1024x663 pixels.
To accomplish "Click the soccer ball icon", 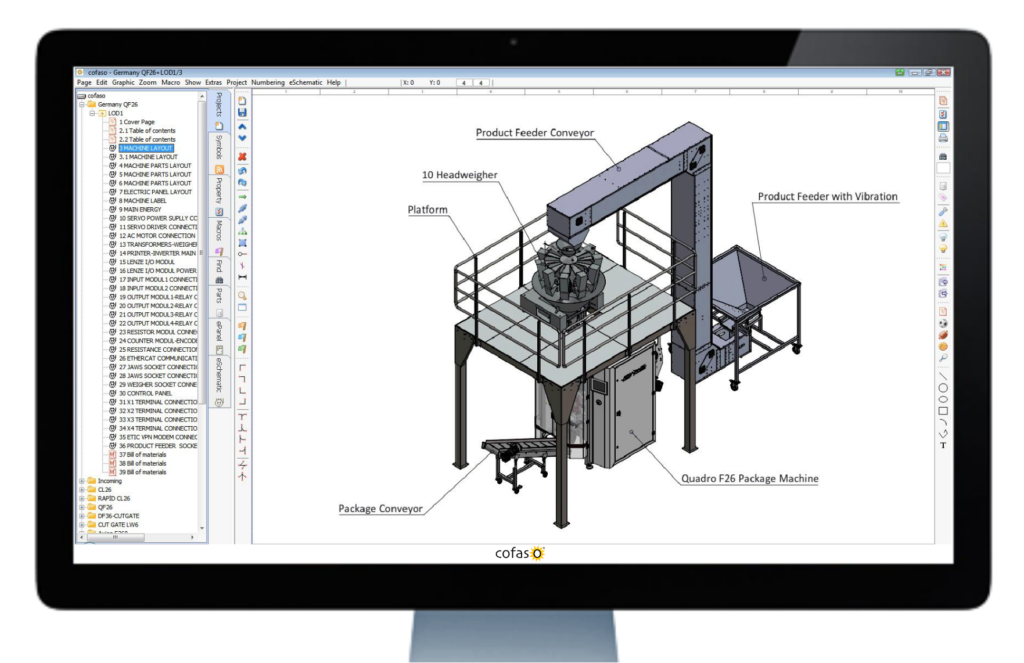I will pos(943,323).
